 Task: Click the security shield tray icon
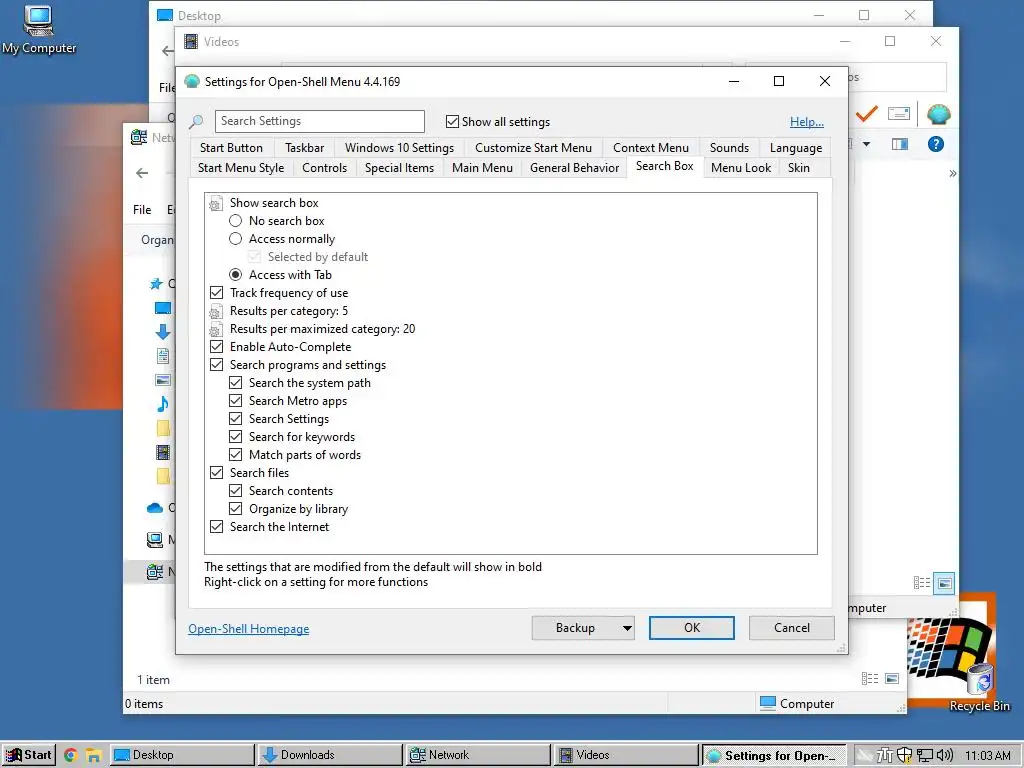click(x=904, y=756)
